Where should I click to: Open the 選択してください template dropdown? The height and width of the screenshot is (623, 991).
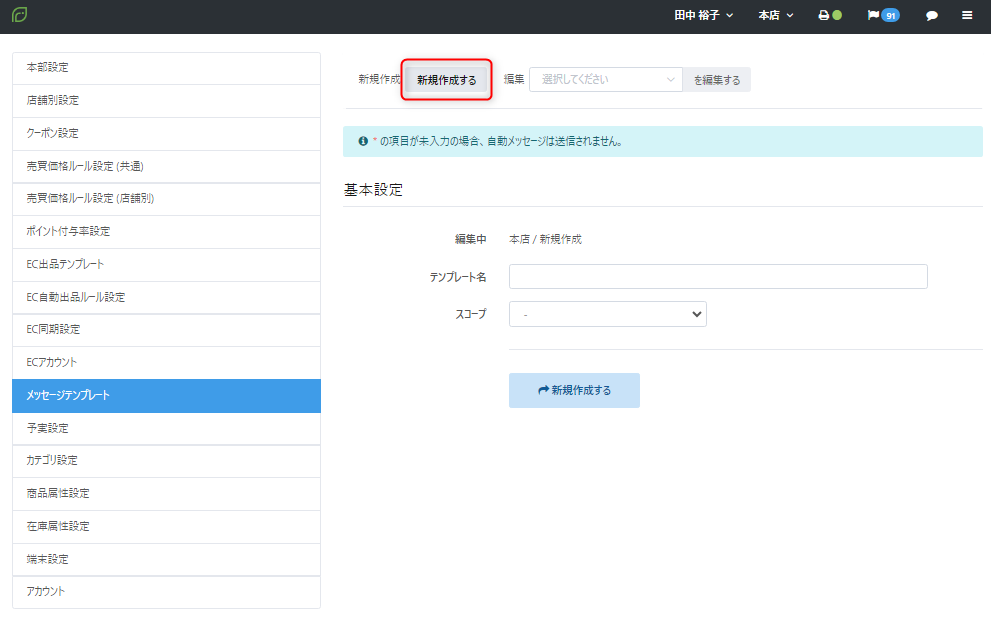[x=605, y=80]
